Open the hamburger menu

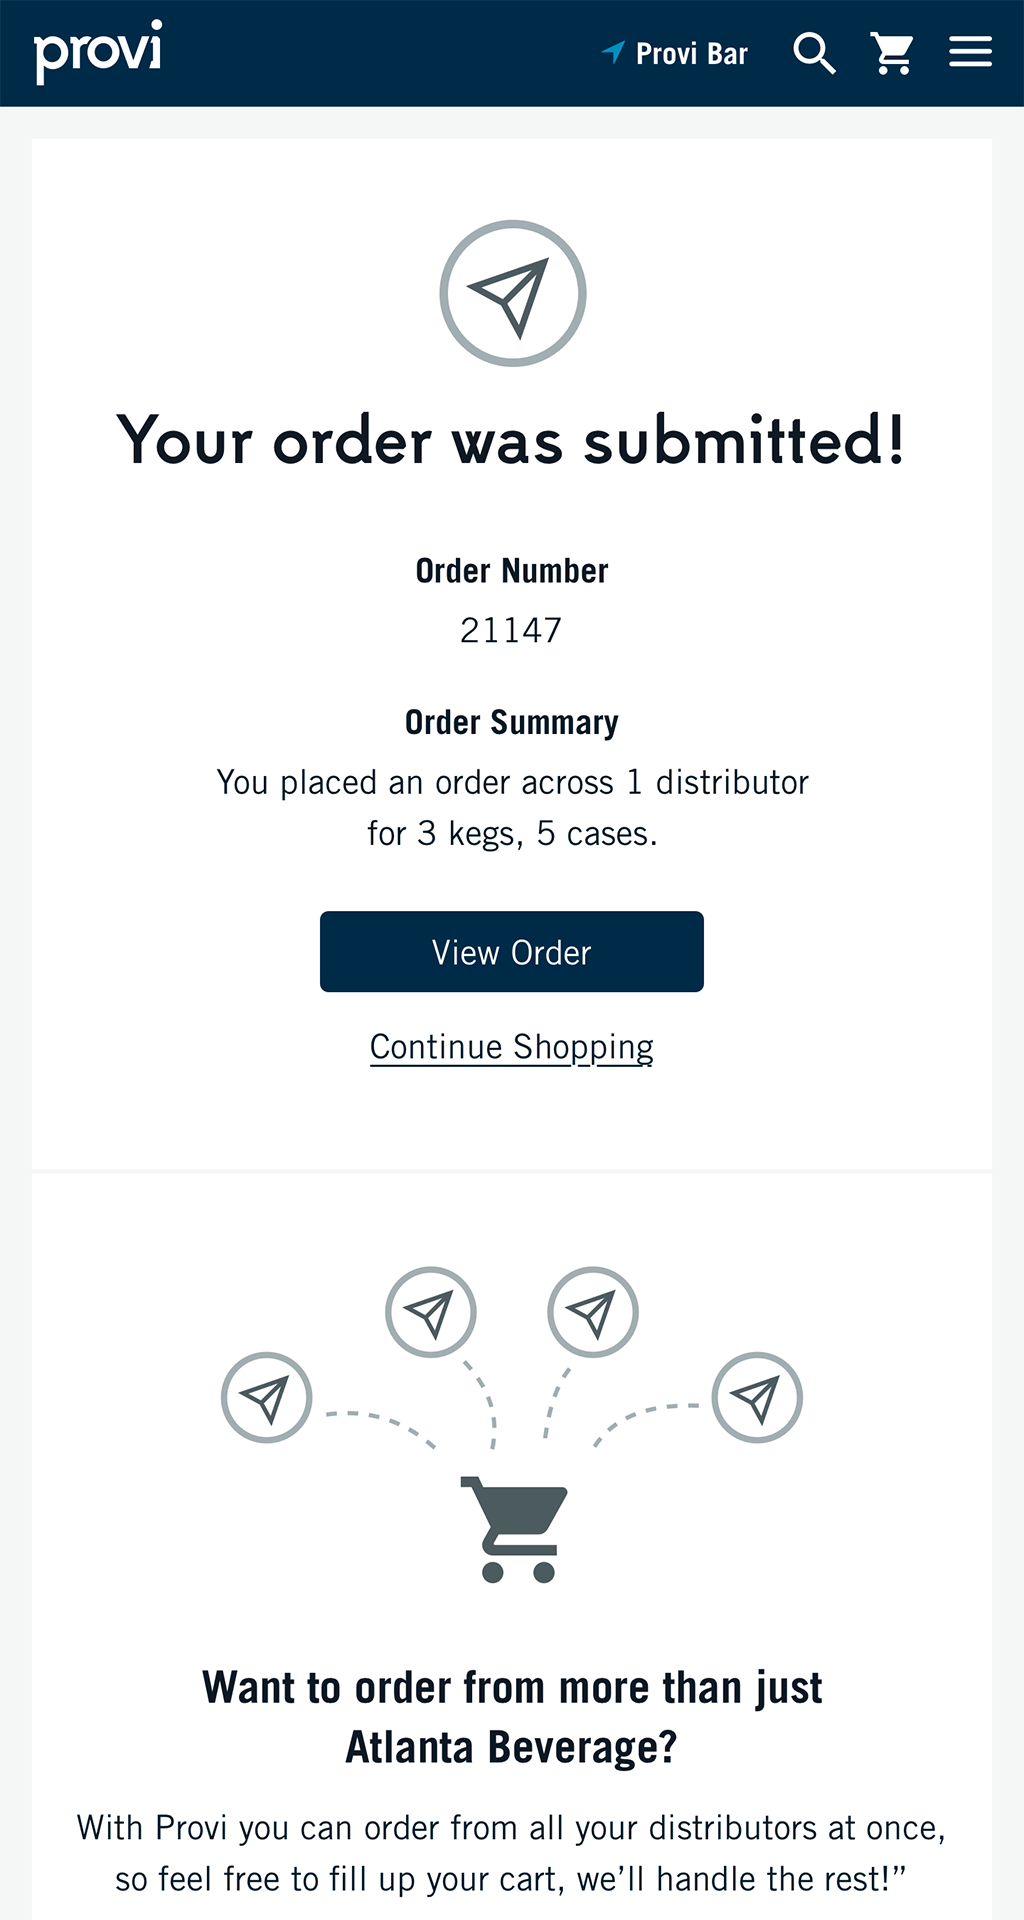[x=970, y=52]
